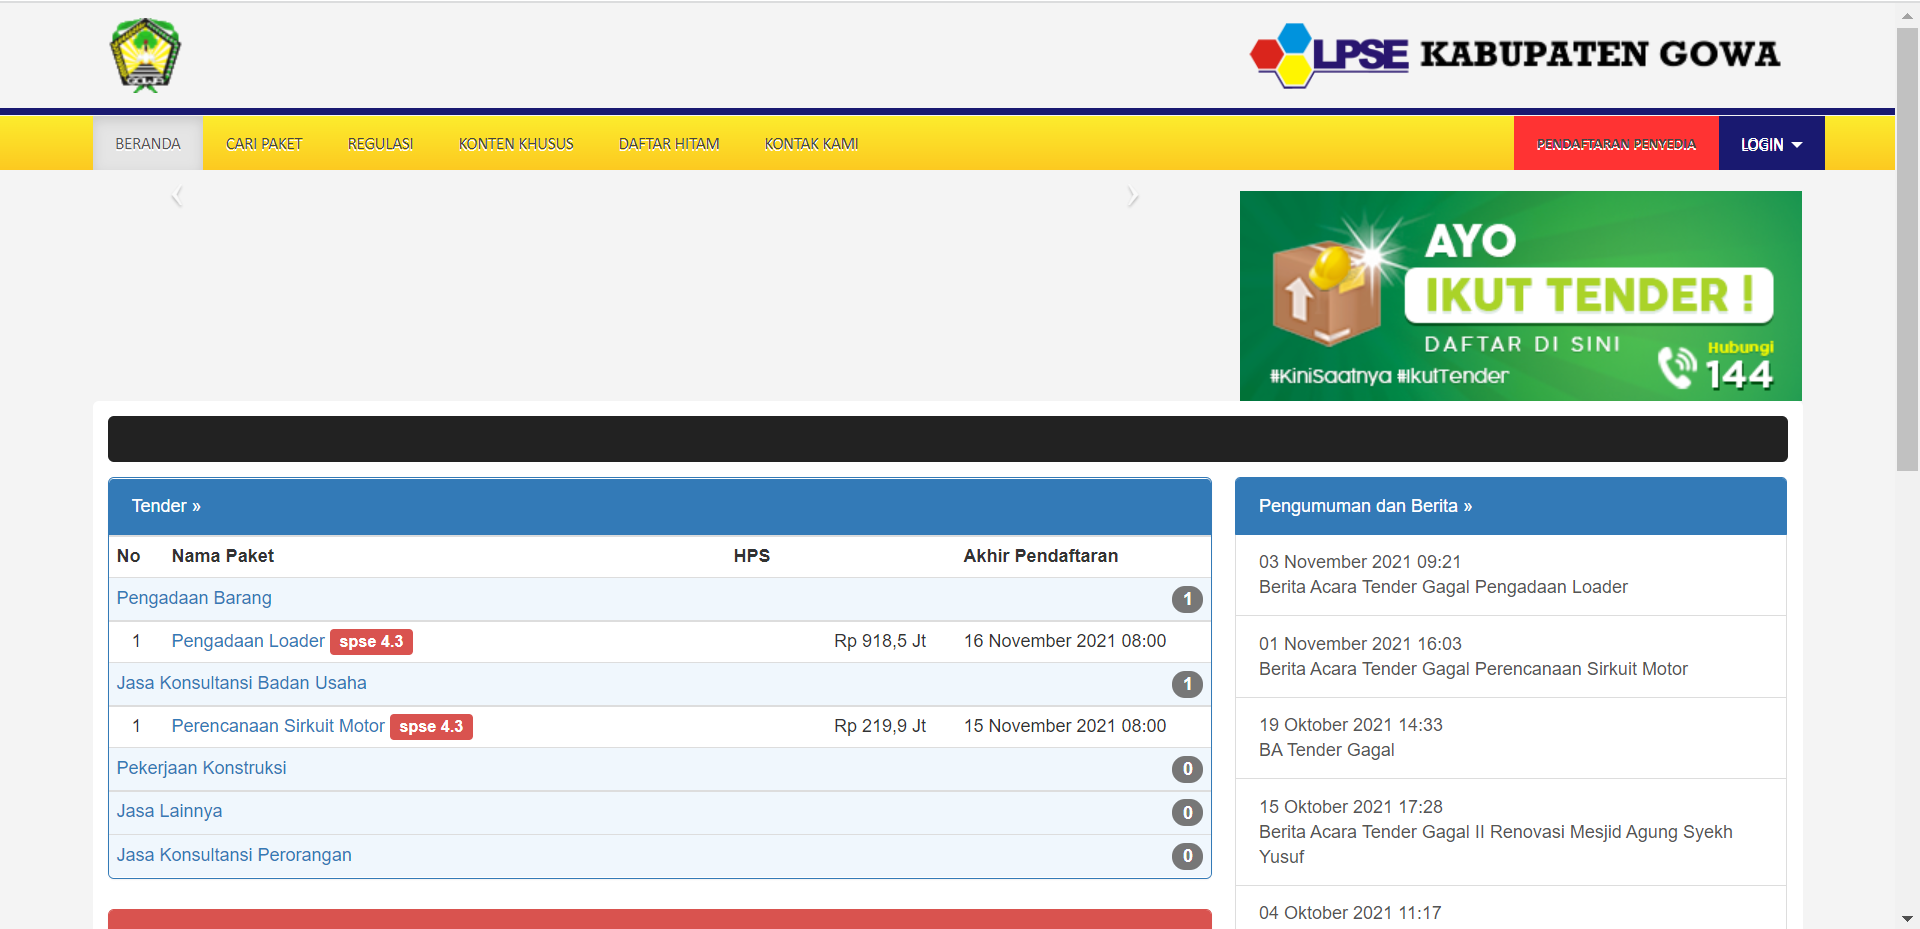Select the KONTAK KAMI tab
Image resolution: width=1920 pixels, height=929 pixels.
[x=811, y=143]
